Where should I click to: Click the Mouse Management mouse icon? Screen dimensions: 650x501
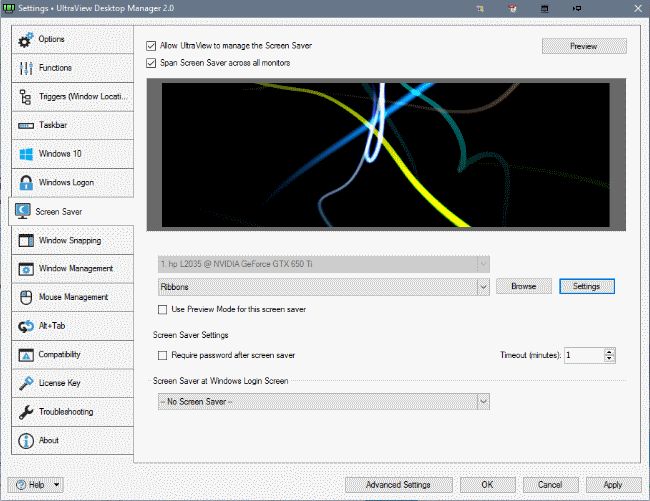(26, 297)
